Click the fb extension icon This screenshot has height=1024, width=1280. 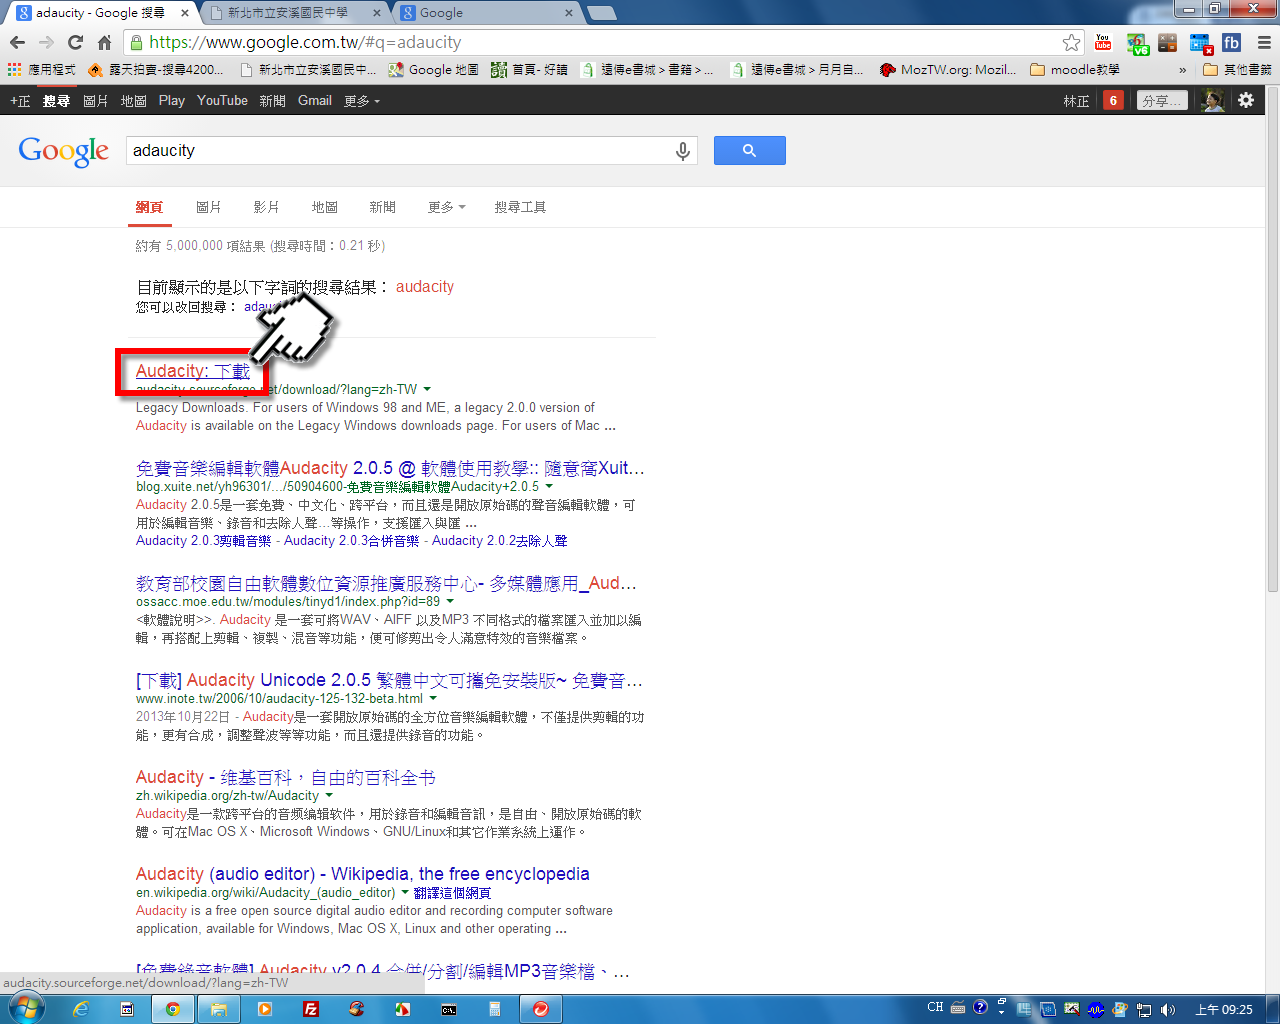click(x=1231, y=42)
